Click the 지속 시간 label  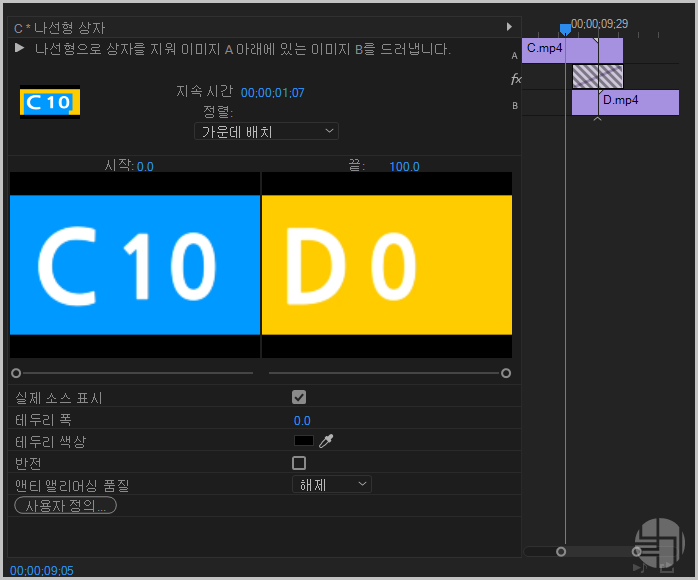[x=204, y=91]
